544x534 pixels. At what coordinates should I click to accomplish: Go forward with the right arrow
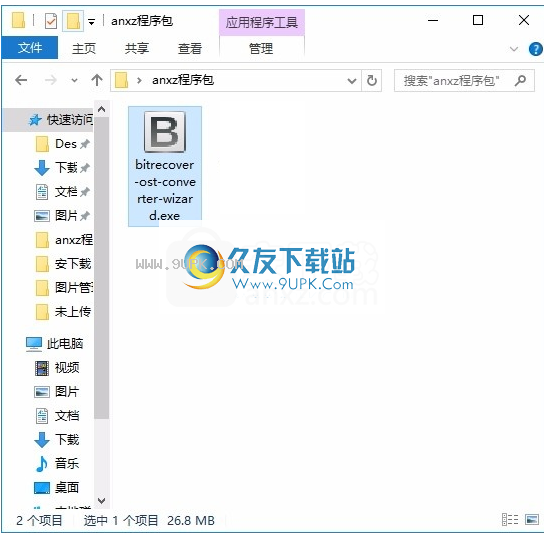click(51, 80)
